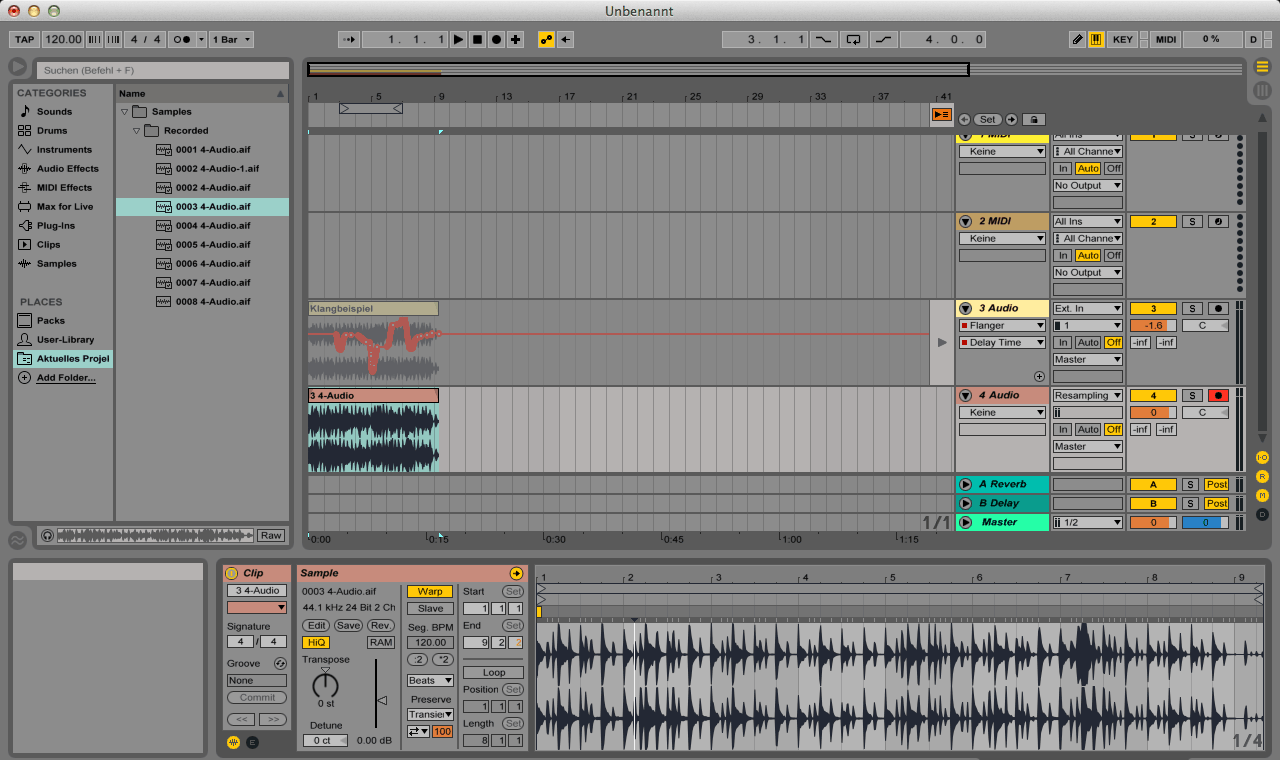Viewport: 1280px width, 760px height.
Task: Toggle the Warp button in Sample box
Action: point(430,592)
